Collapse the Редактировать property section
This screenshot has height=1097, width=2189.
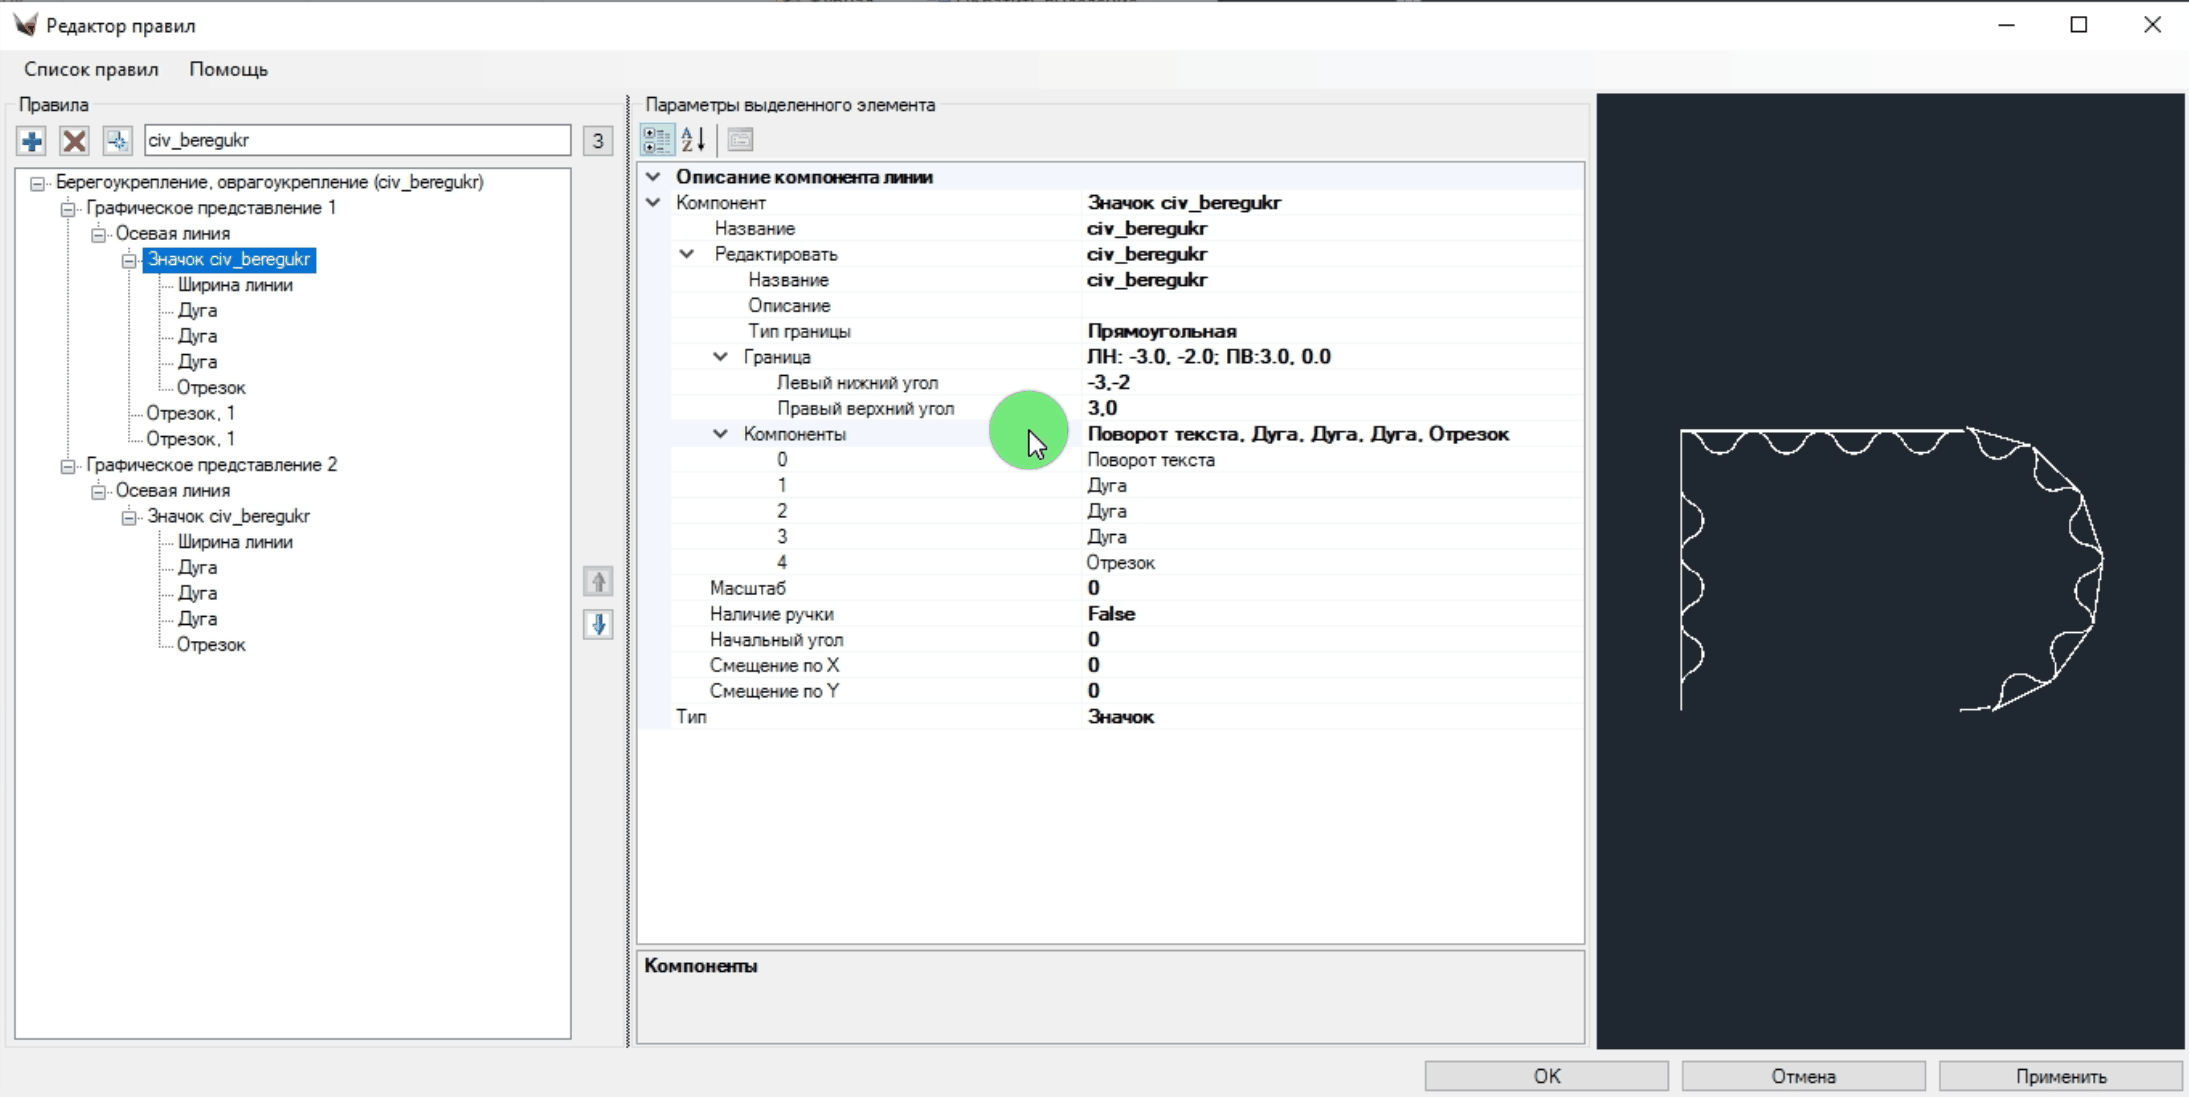tap(686, 254)
